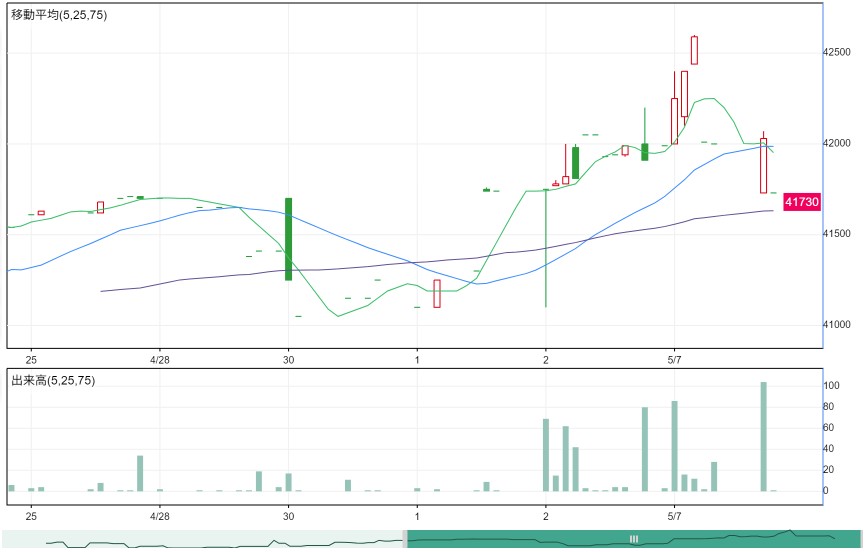868x552 pixels.
Task: Select the volume bar just before 4/28
Action: pyautogui.click(x=140, y=473)
